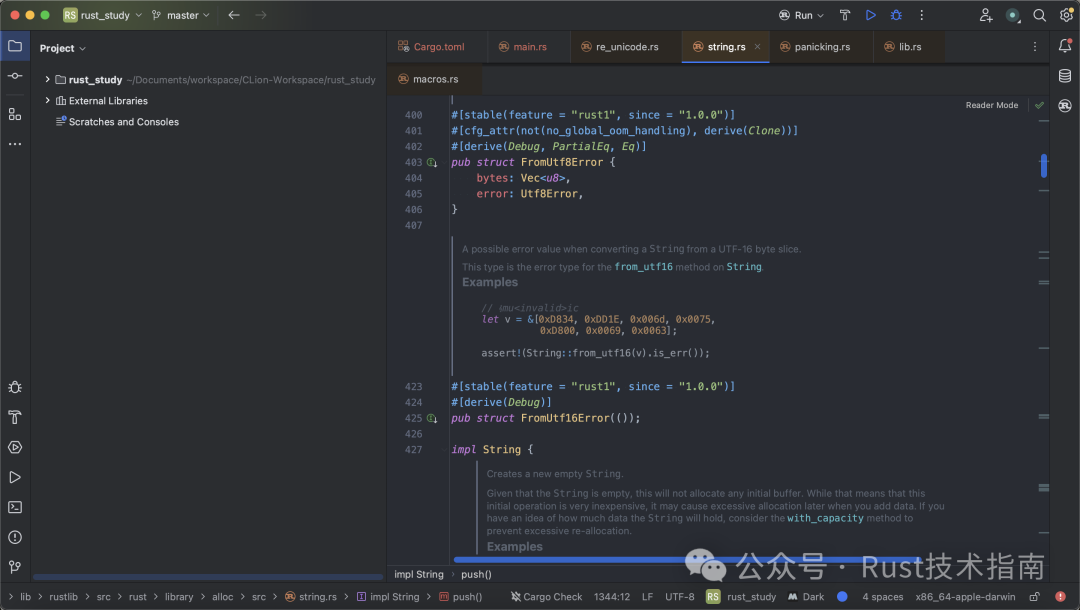Show more tool windows ellipsis icon

14,144
